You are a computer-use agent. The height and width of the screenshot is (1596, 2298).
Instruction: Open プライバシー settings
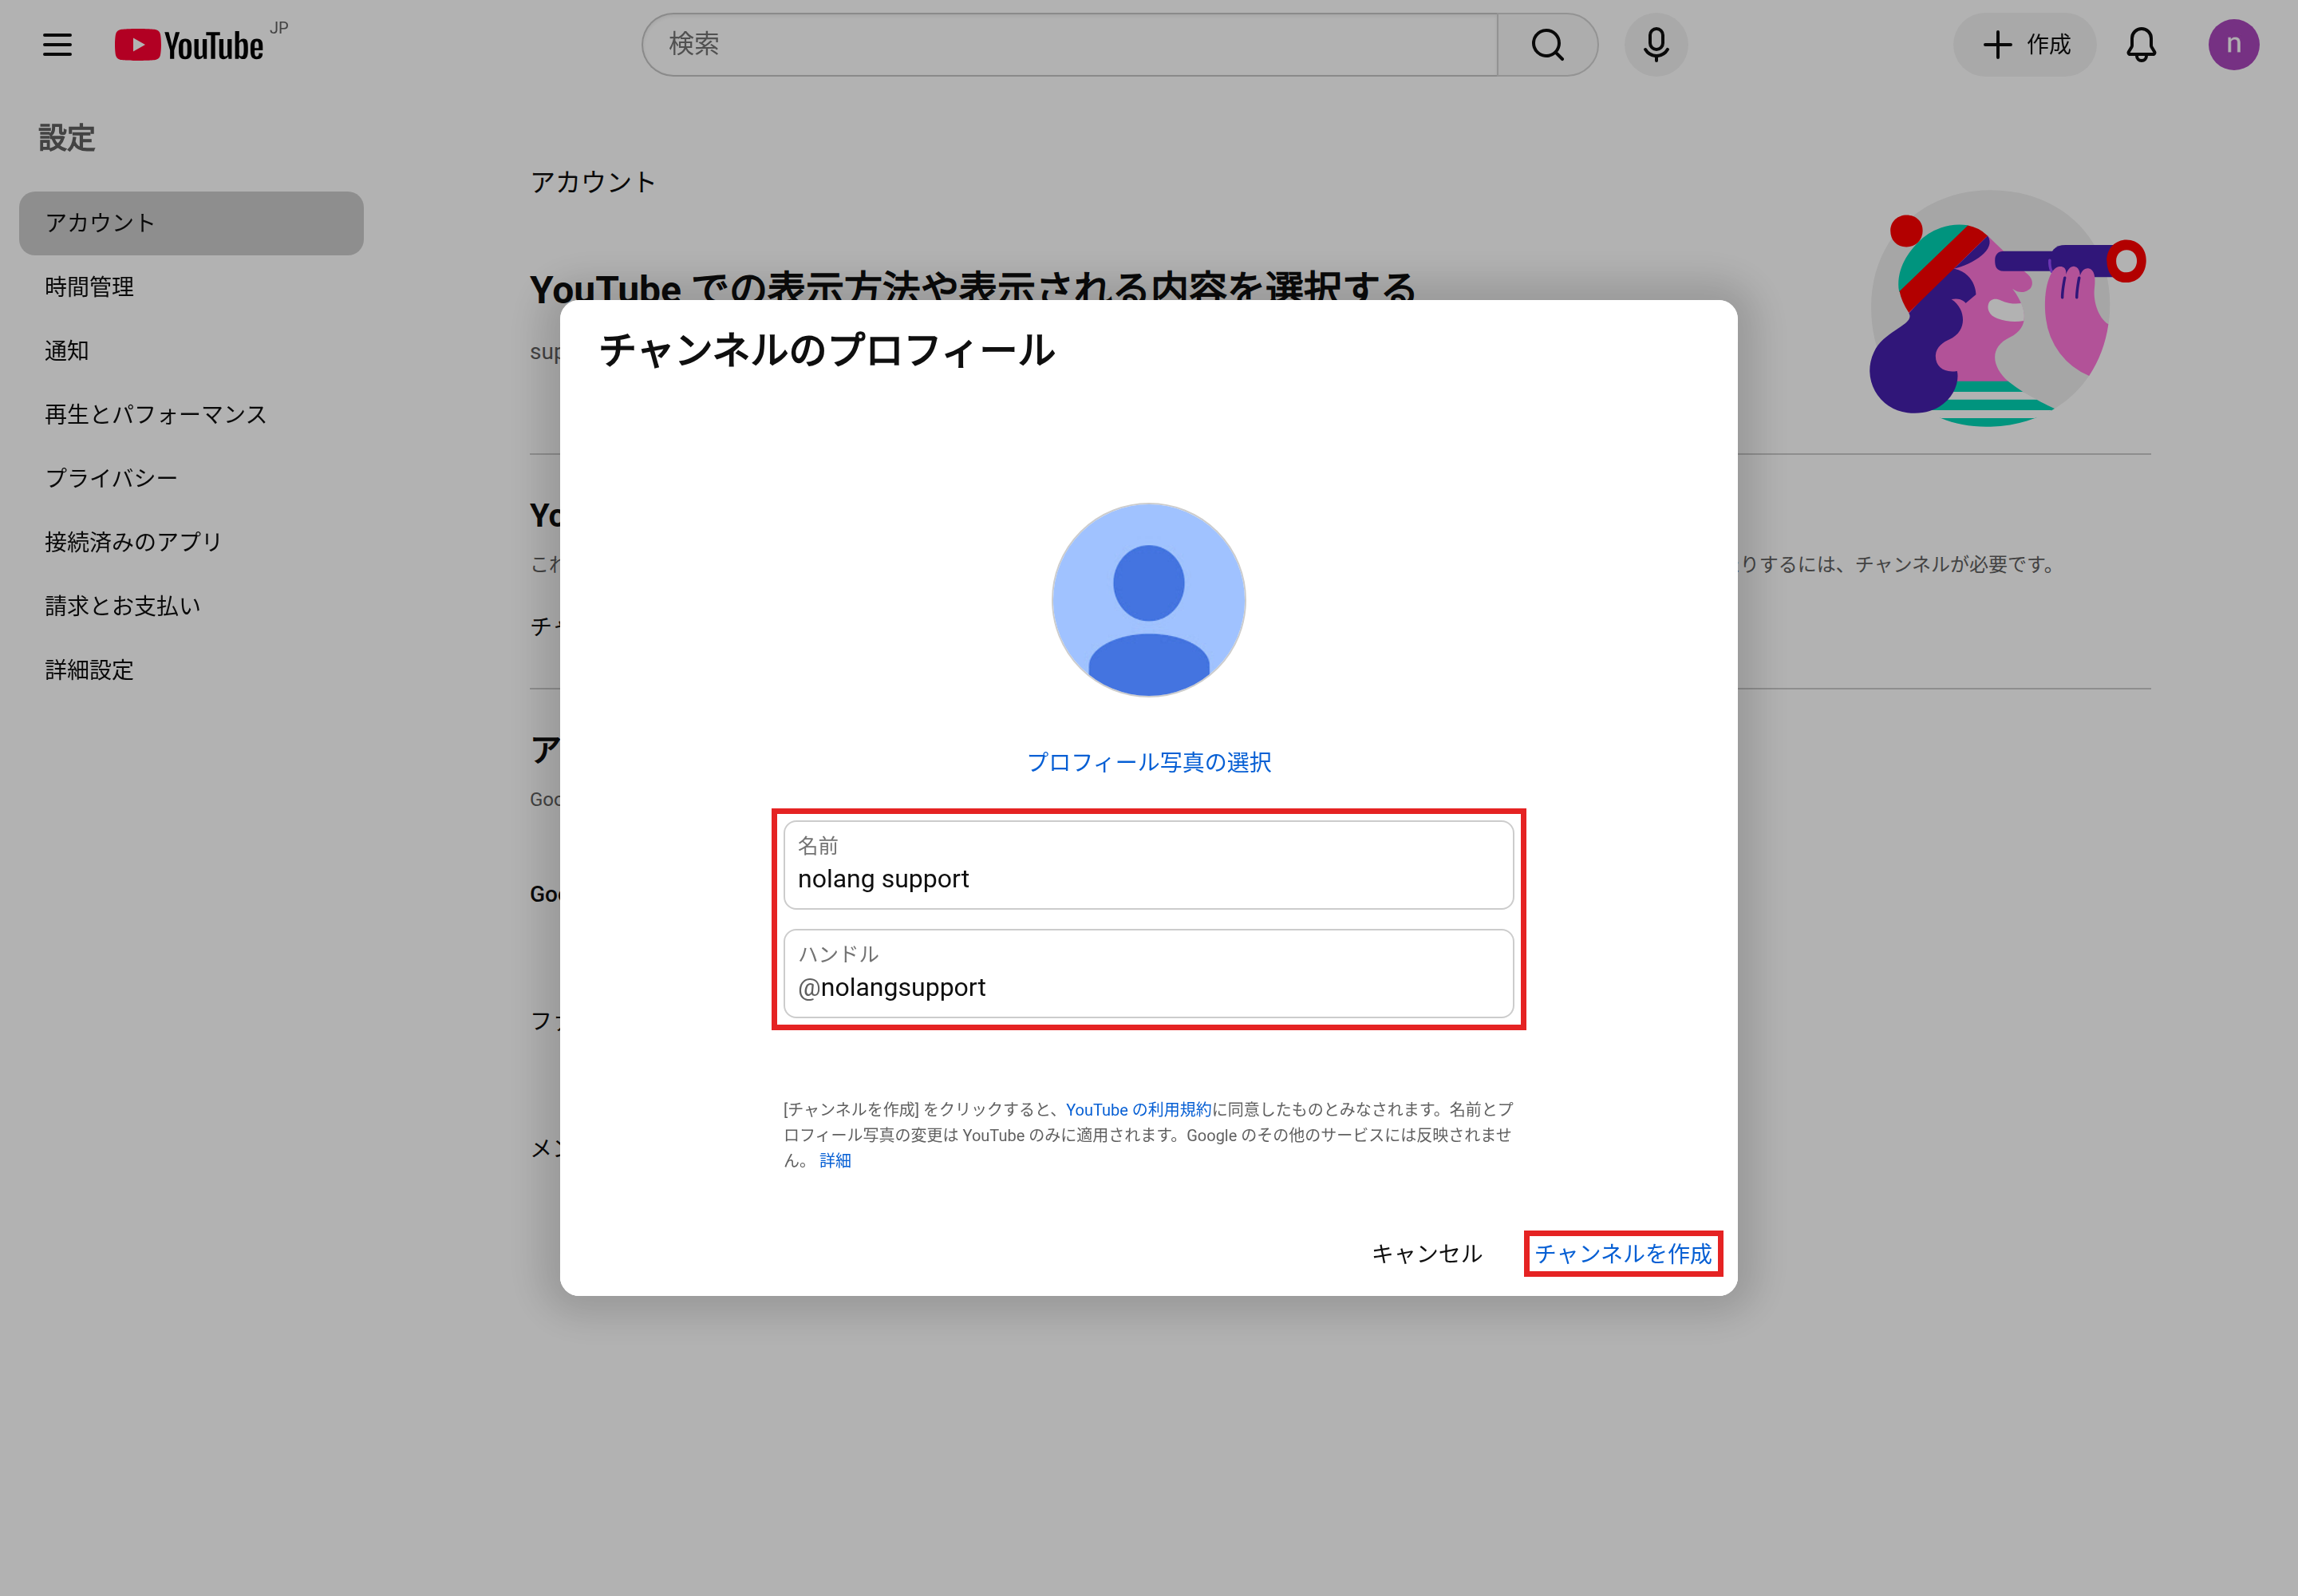click(191, 478)
